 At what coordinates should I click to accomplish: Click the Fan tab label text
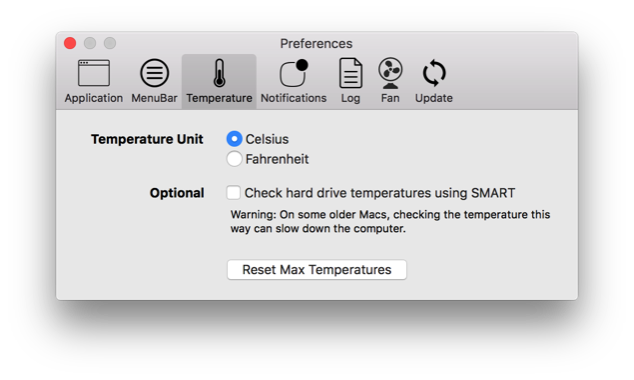pyautogui.click(x=390, y=98)
